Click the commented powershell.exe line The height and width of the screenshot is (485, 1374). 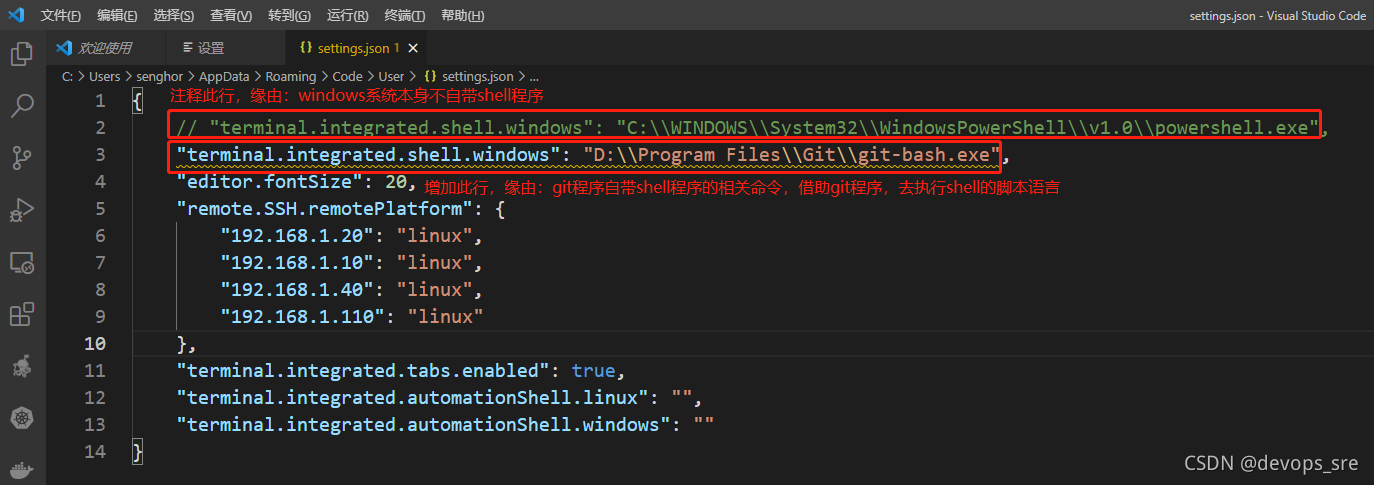(x=753, y=127)
